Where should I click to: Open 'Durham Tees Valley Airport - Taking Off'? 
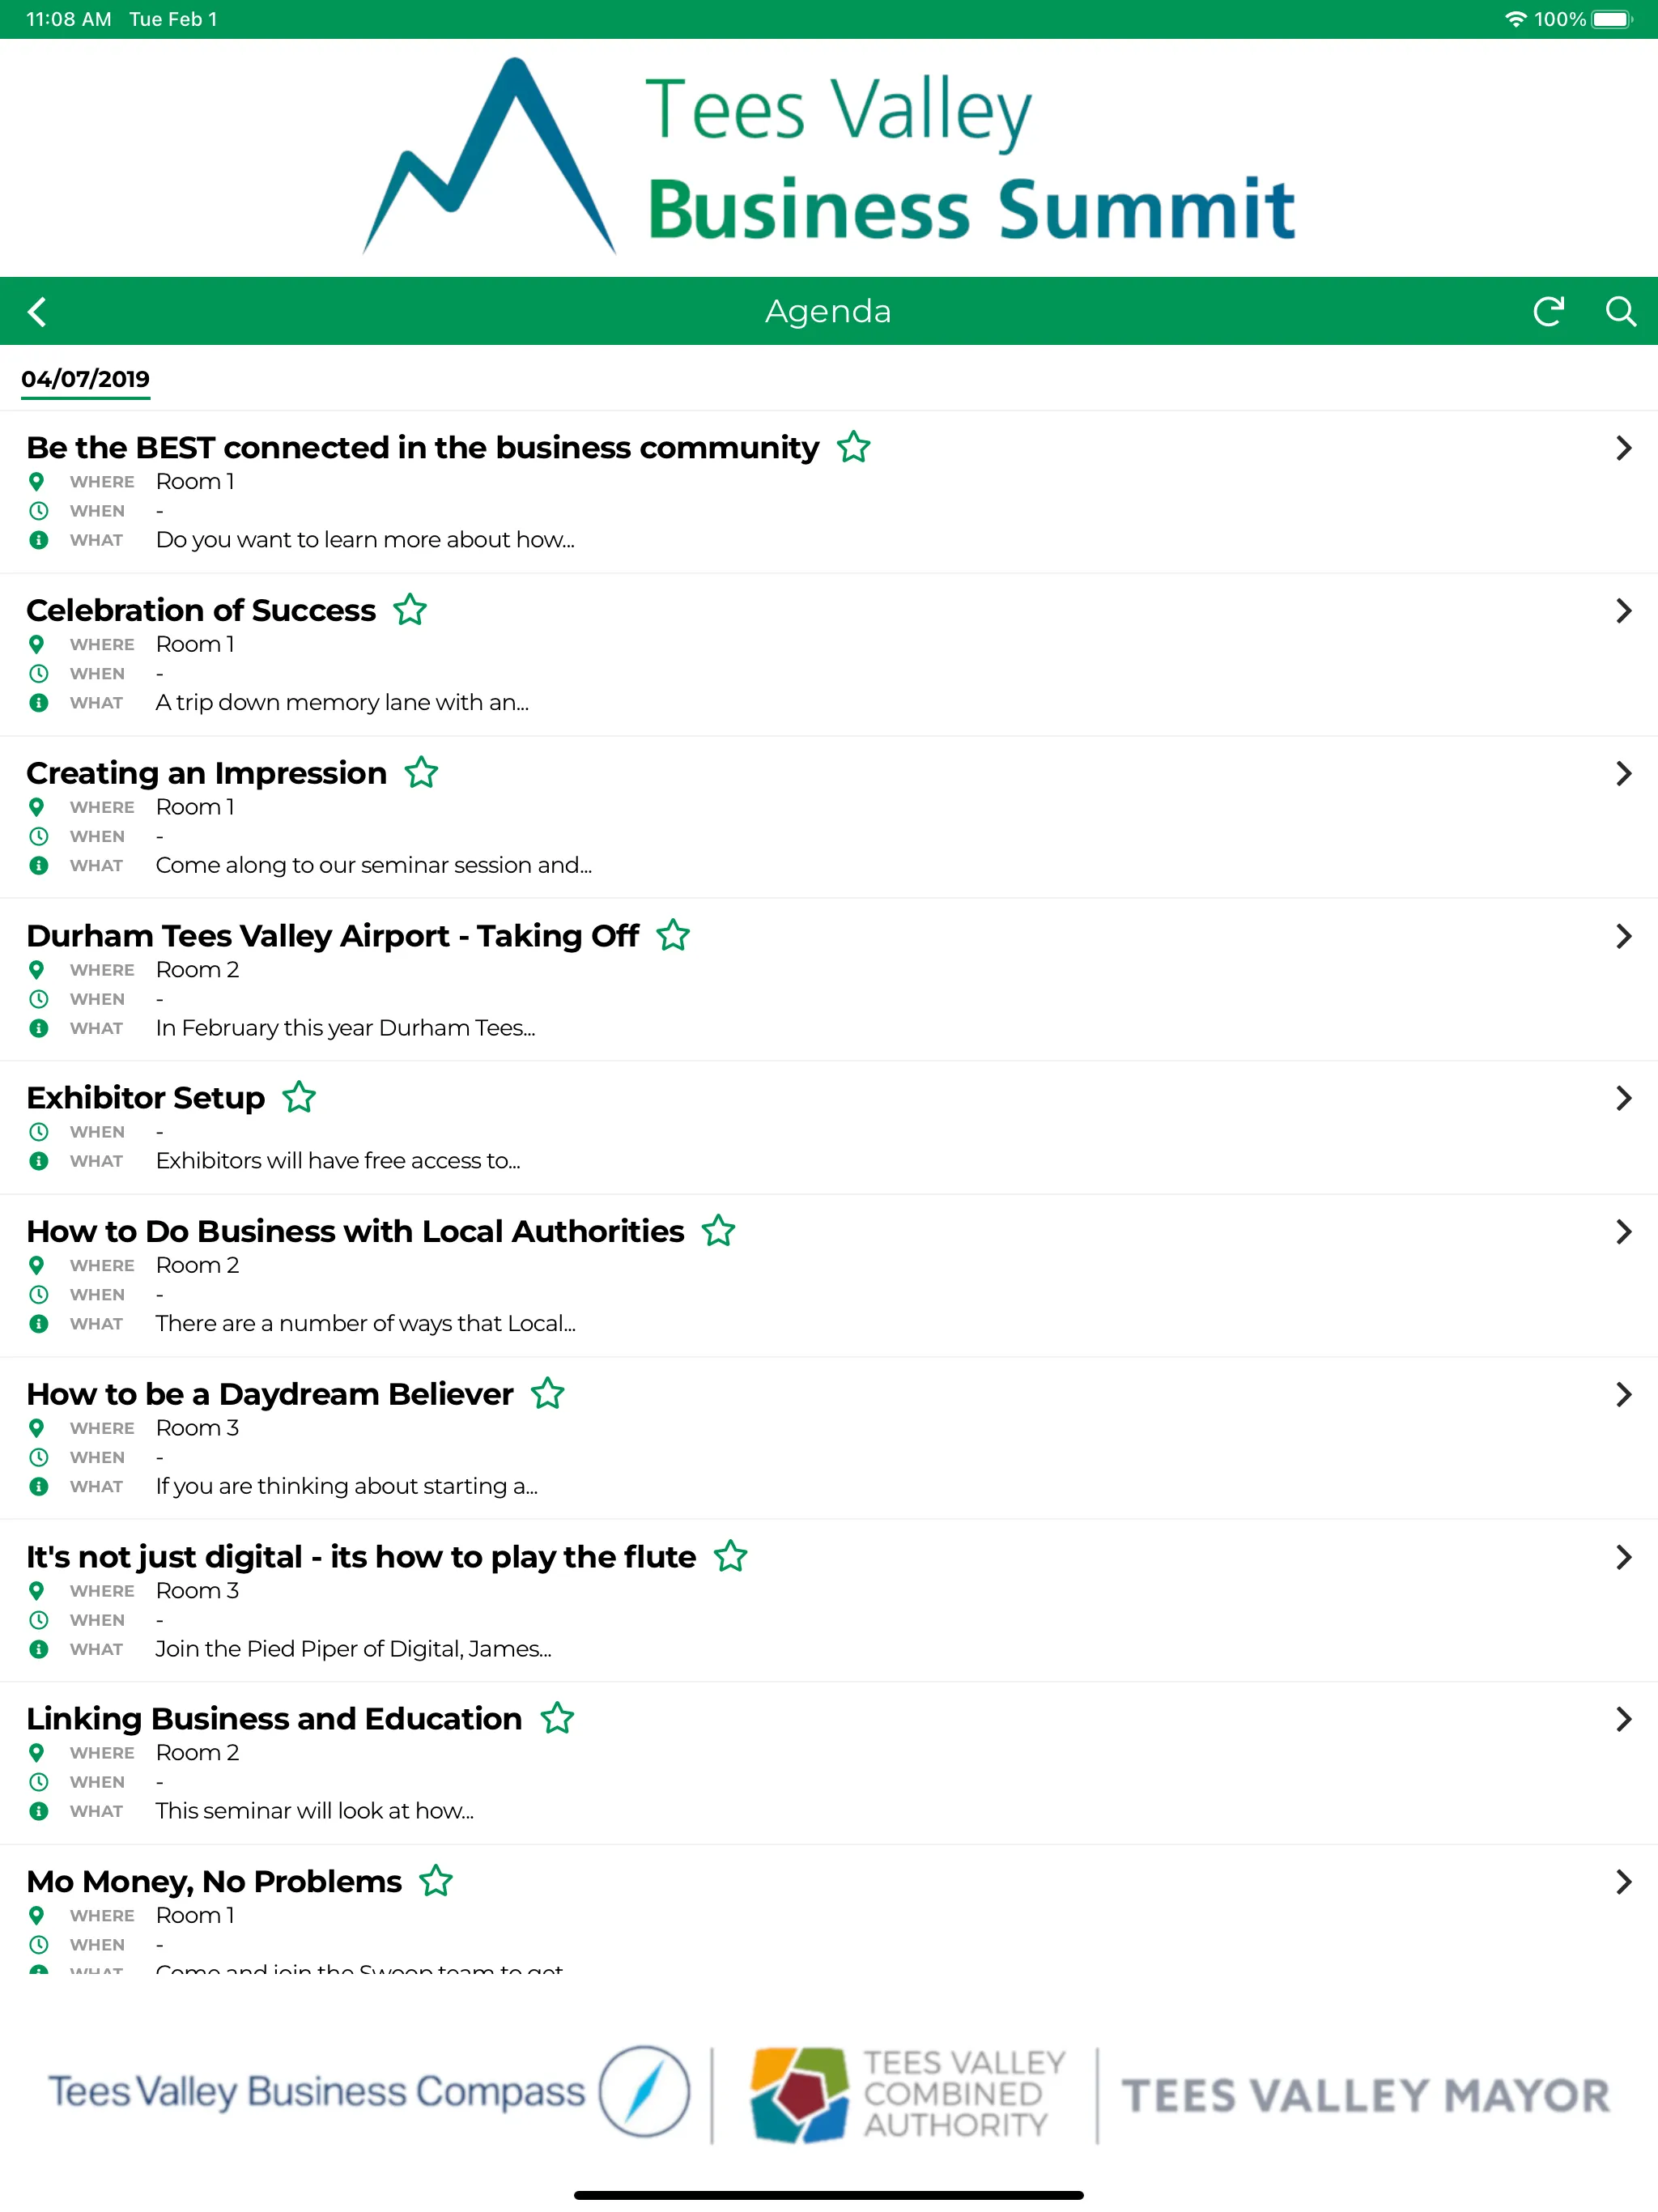[332, 936]
